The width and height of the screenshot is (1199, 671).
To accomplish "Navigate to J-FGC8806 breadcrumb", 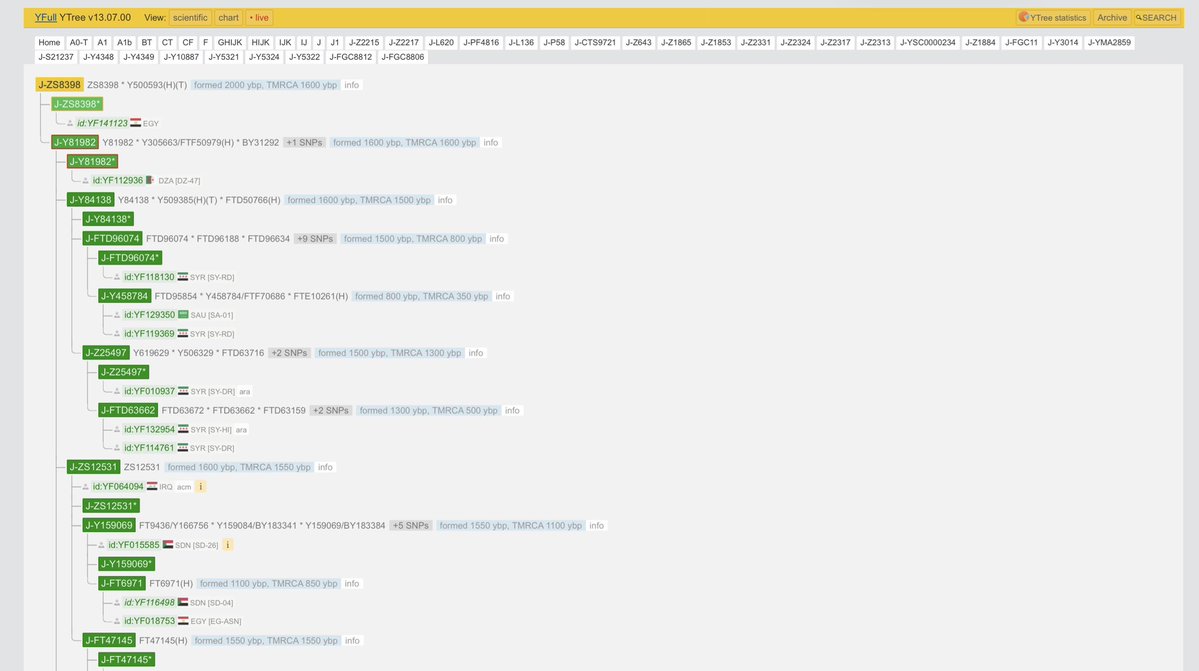I will click(402, 57).
